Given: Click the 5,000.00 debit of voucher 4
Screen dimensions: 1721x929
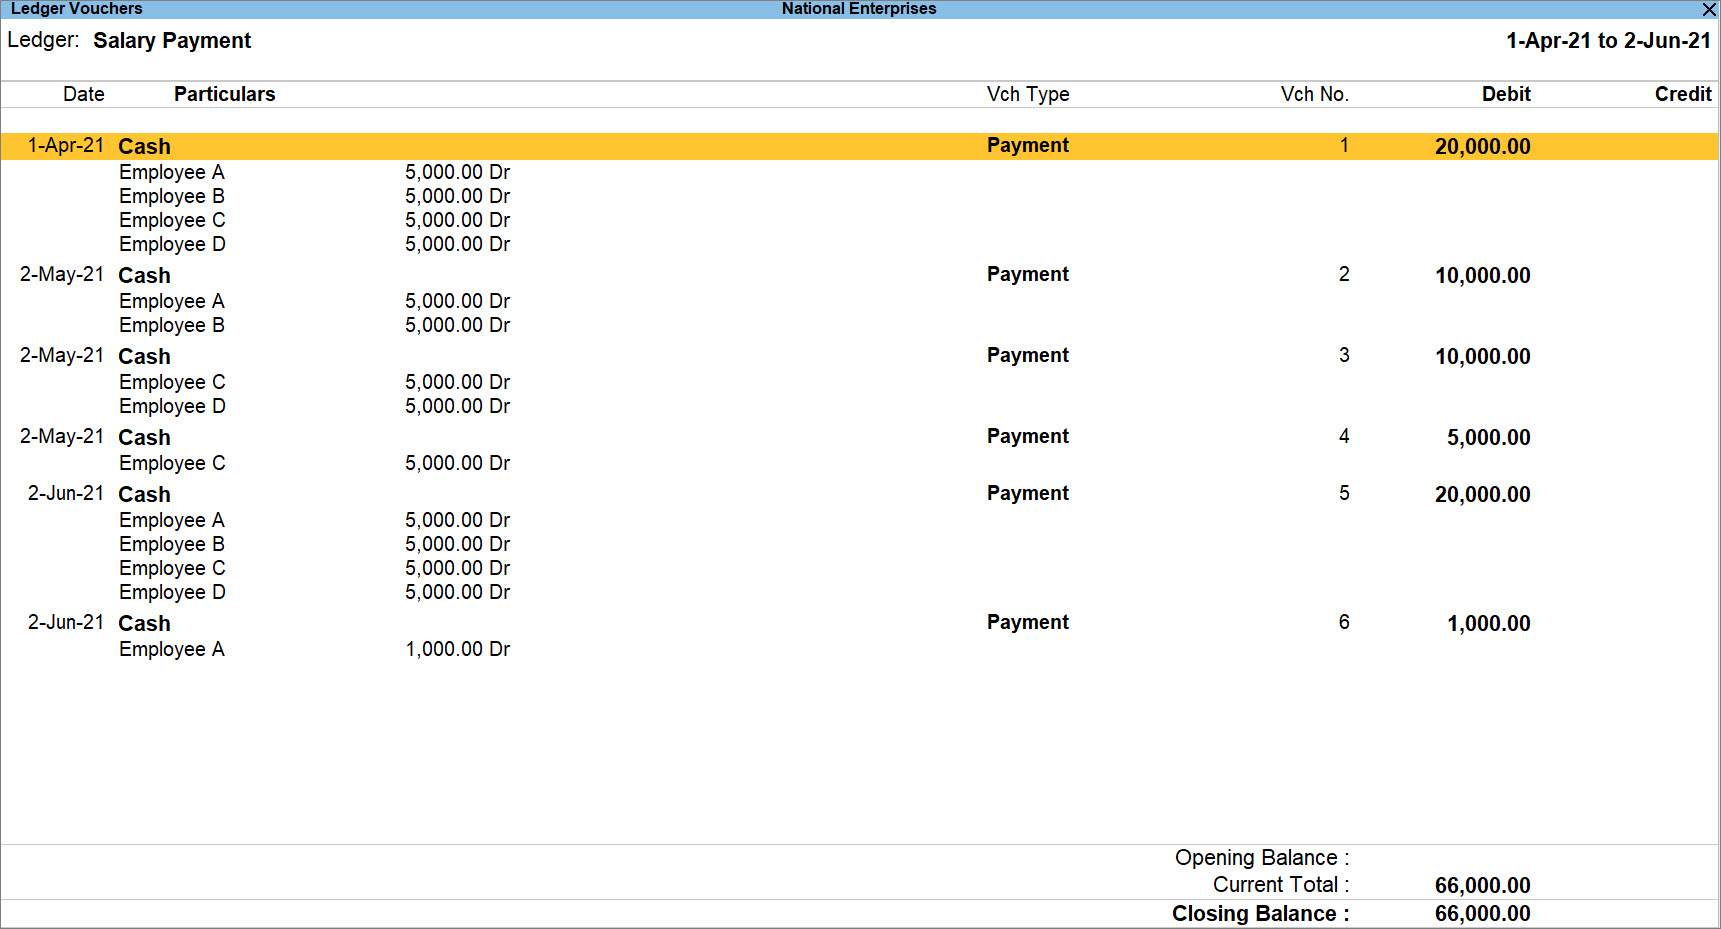Looking at the screenshot, I should (x=1488, y=437).
